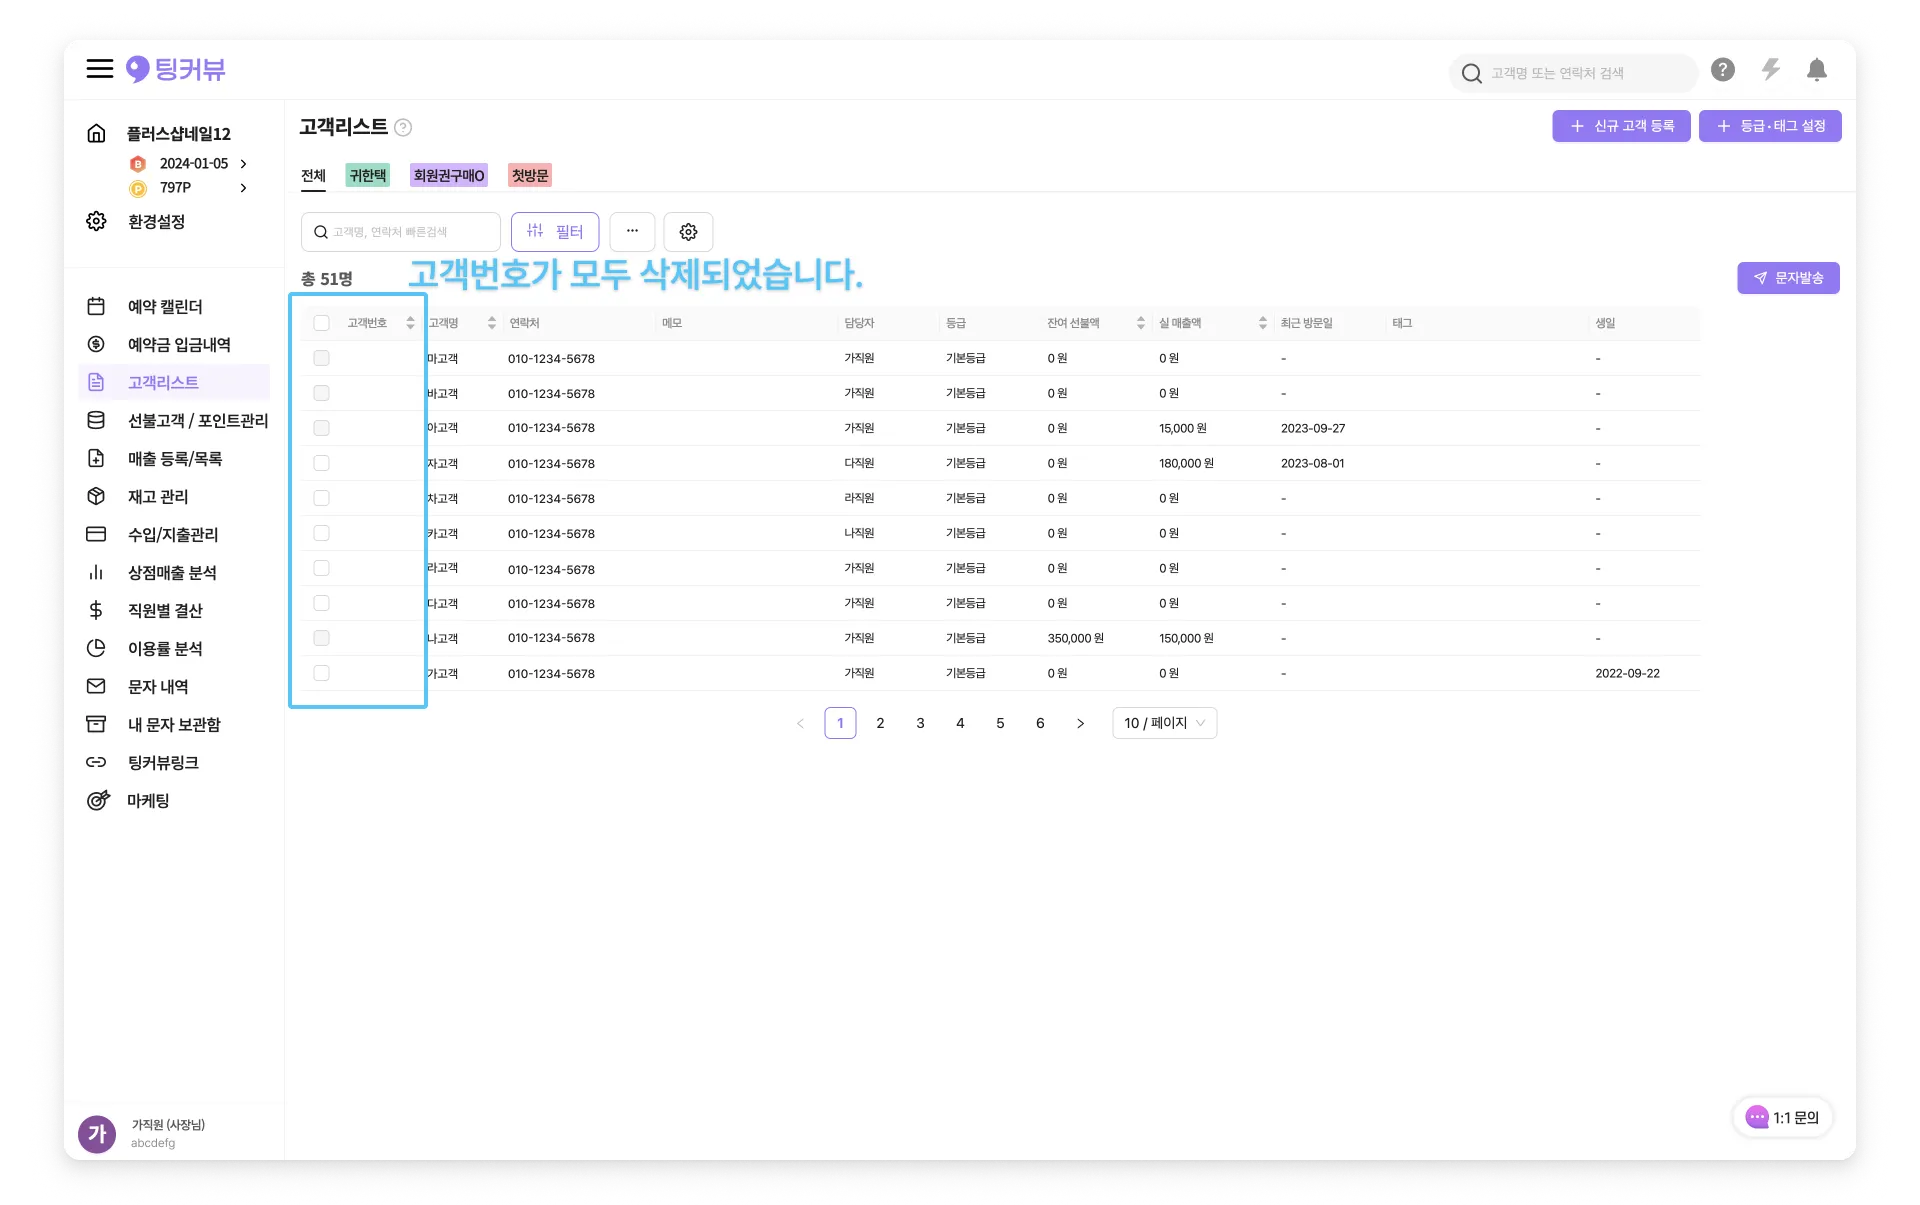This screenshot has height=1205, width=1920.
Task: Open the hamburger menu icon
Action: click(99, 69)
